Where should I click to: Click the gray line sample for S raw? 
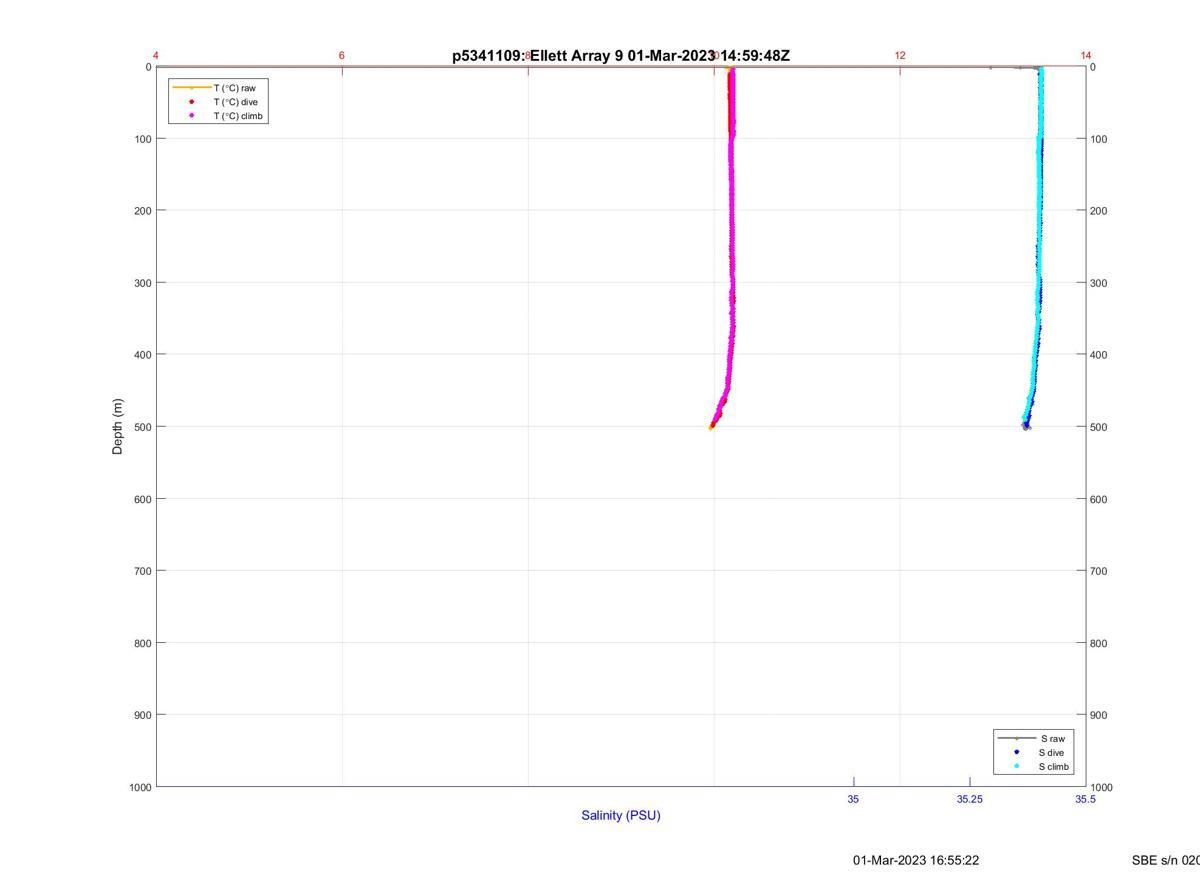(1016, 738)
